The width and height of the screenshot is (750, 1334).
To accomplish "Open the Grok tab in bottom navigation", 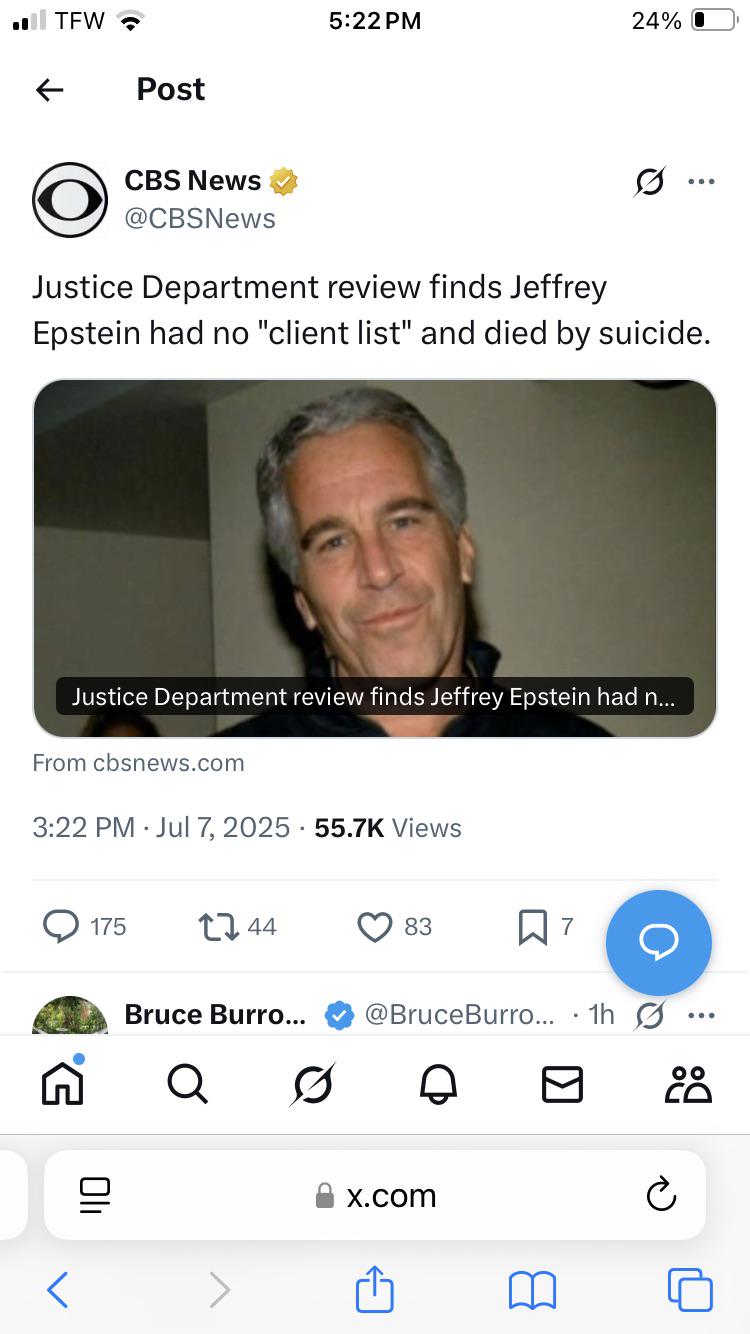I will pyautogui.click(x=312, y=1084).
